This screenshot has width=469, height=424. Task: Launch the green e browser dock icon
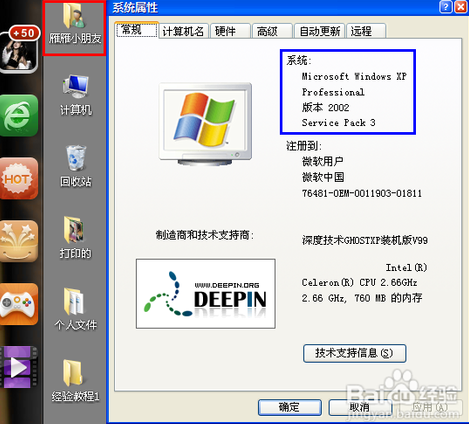(x=19, y=116)
